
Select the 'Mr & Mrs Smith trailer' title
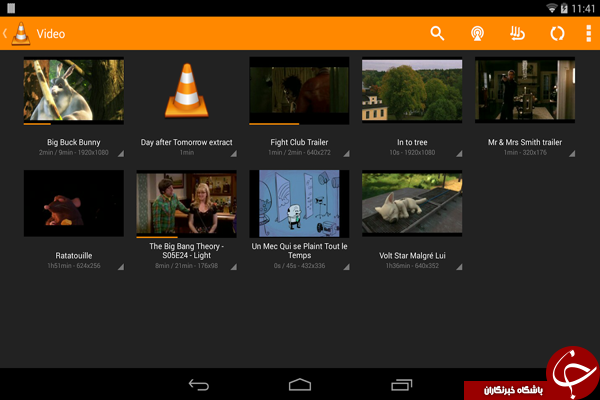point(525,142)
